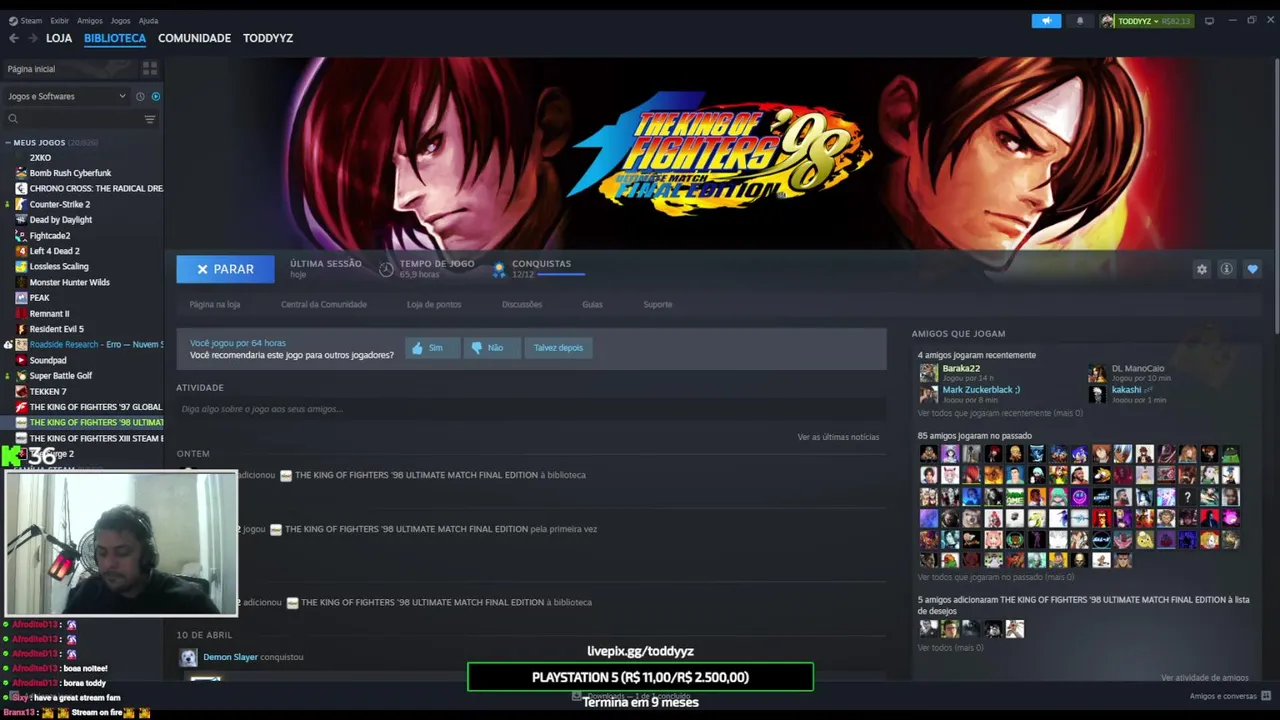Open the notifications bell

coord(1079,21)
